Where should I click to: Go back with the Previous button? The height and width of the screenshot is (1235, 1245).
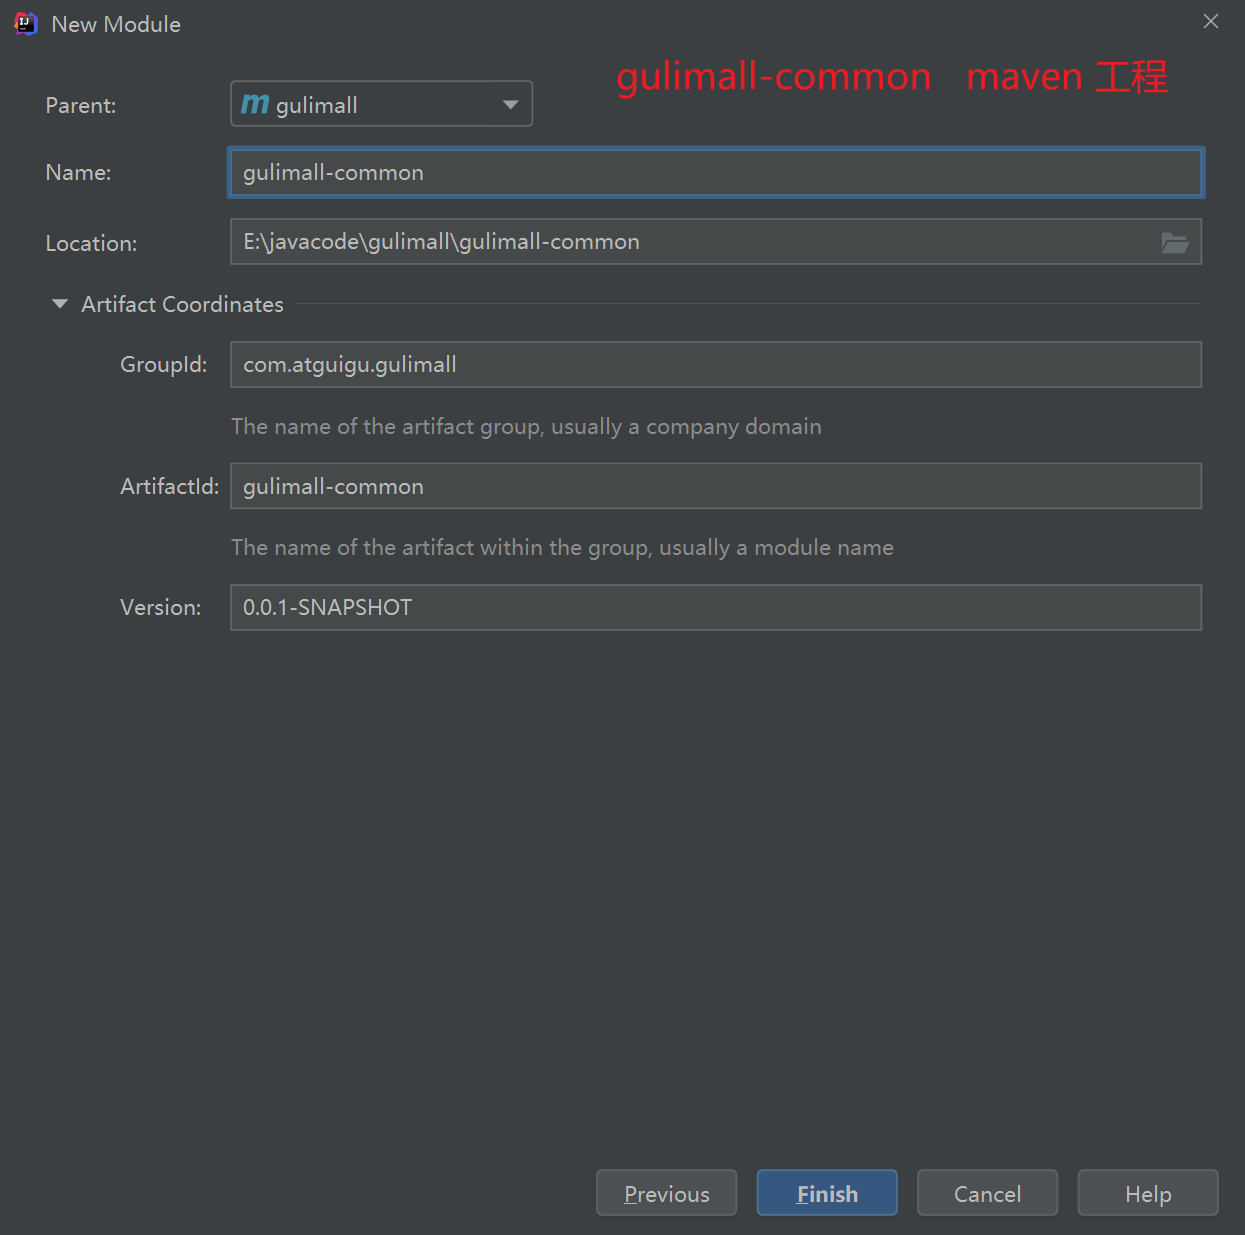(x=667, y=1193)
